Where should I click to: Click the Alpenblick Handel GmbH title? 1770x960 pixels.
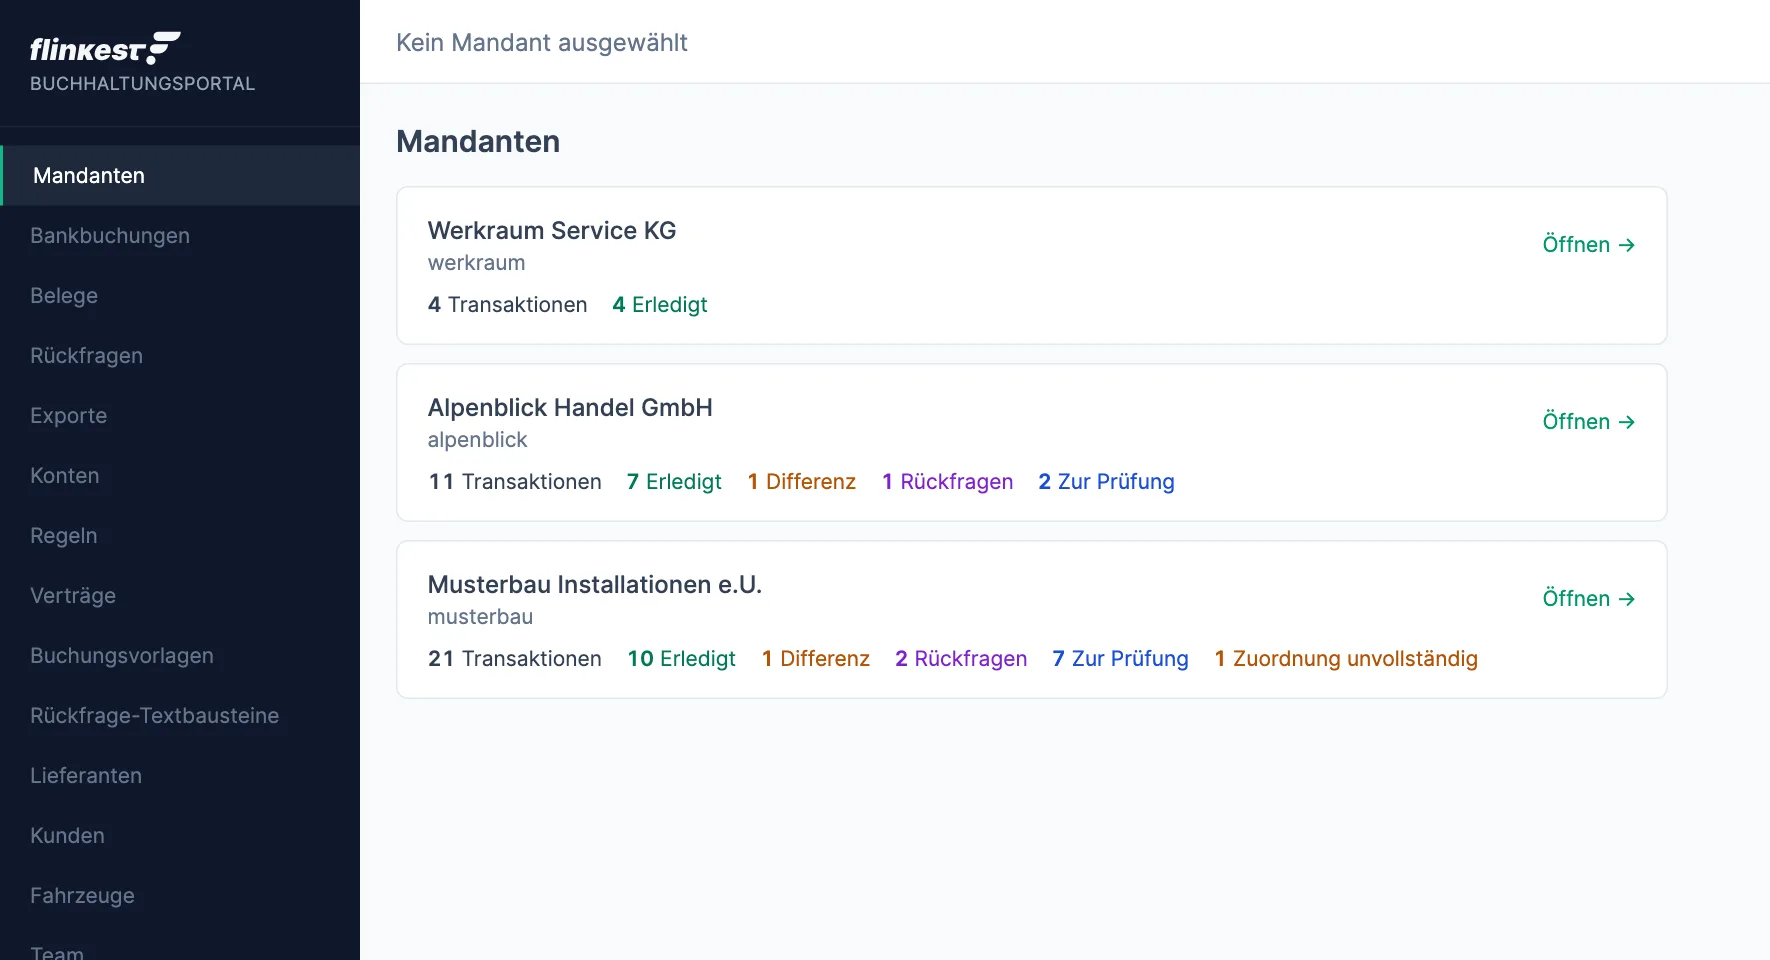pos(570,408)
